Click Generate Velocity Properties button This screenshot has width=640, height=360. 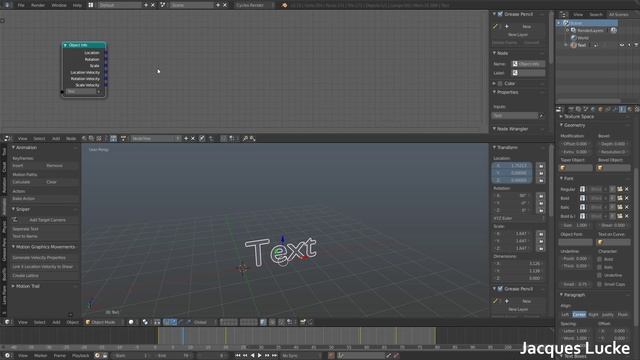(44, 258)
